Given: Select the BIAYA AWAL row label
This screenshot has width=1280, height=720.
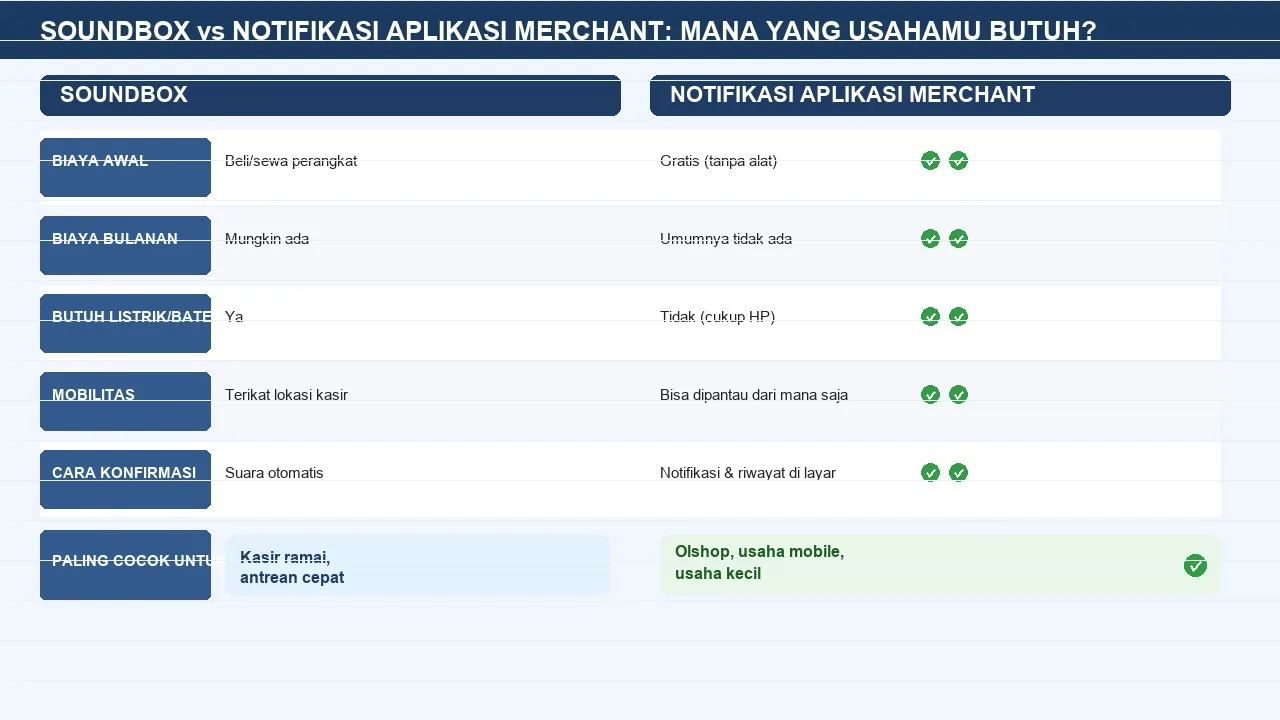Looking at the screenshot, I should tap(125, 167).
